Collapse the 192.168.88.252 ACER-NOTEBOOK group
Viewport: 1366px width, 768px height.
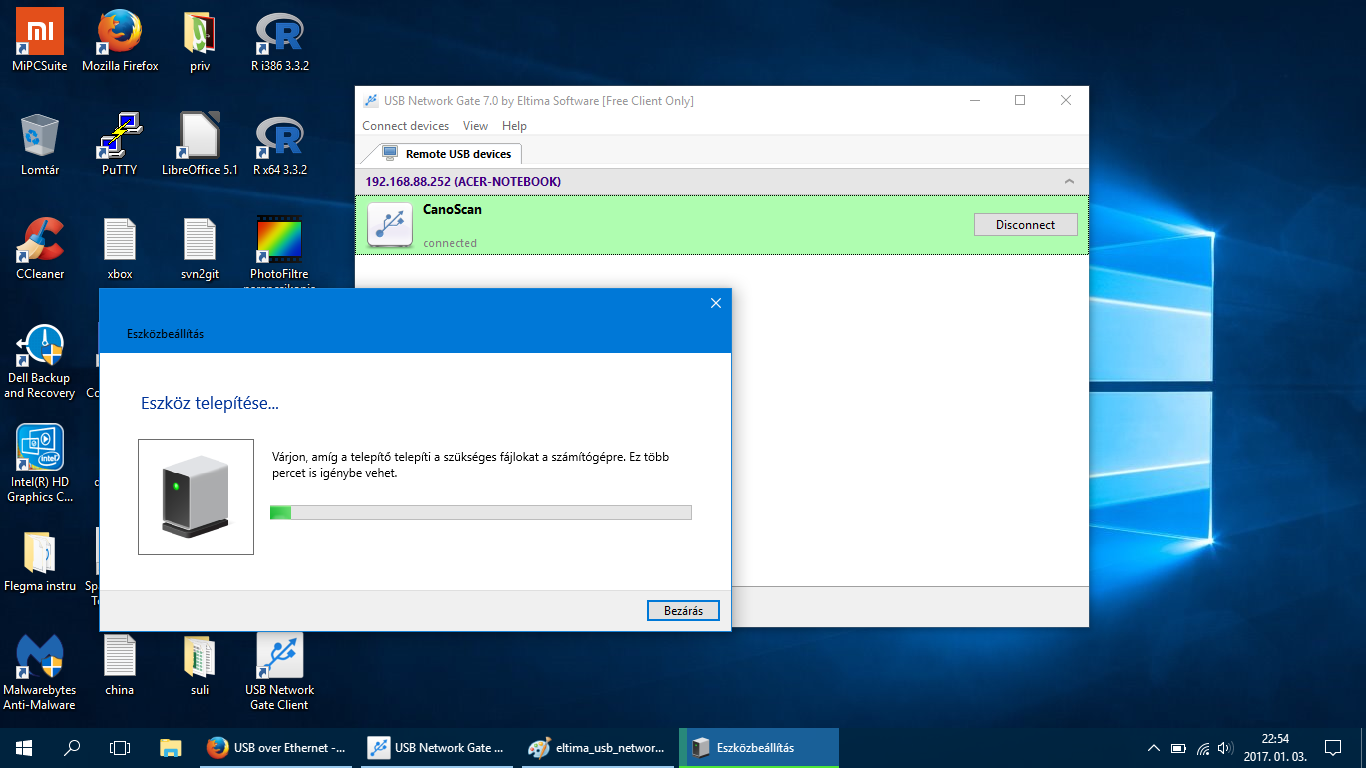[x=1069, y=182]
